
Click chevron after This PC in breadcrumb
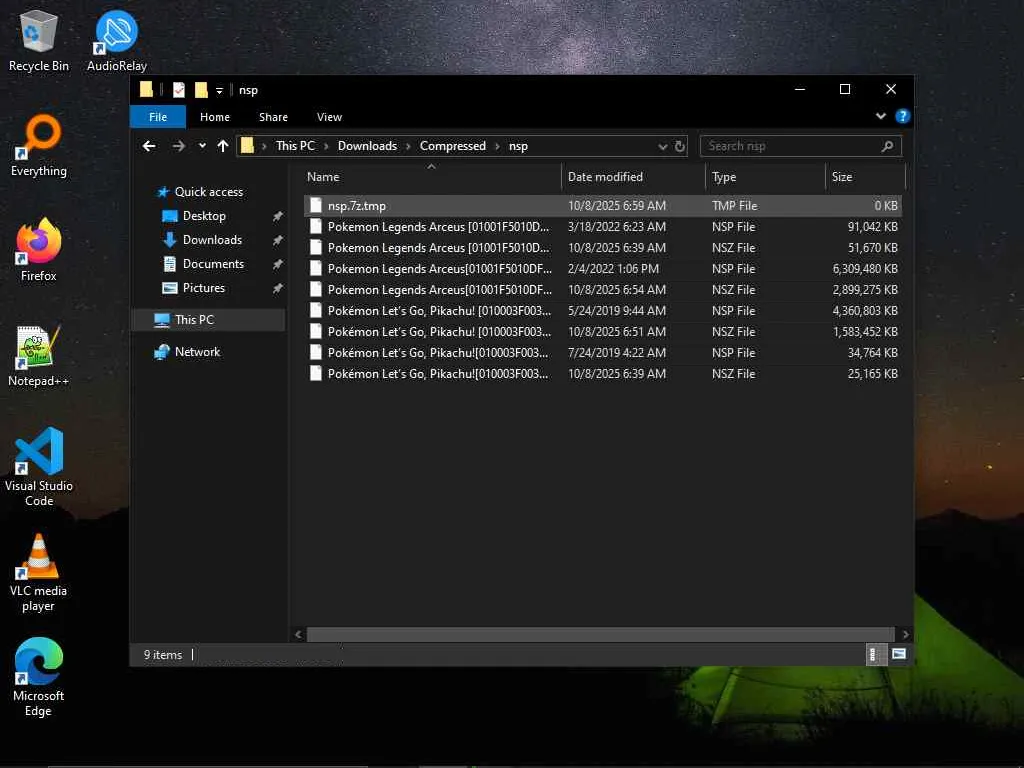point(327,146)
